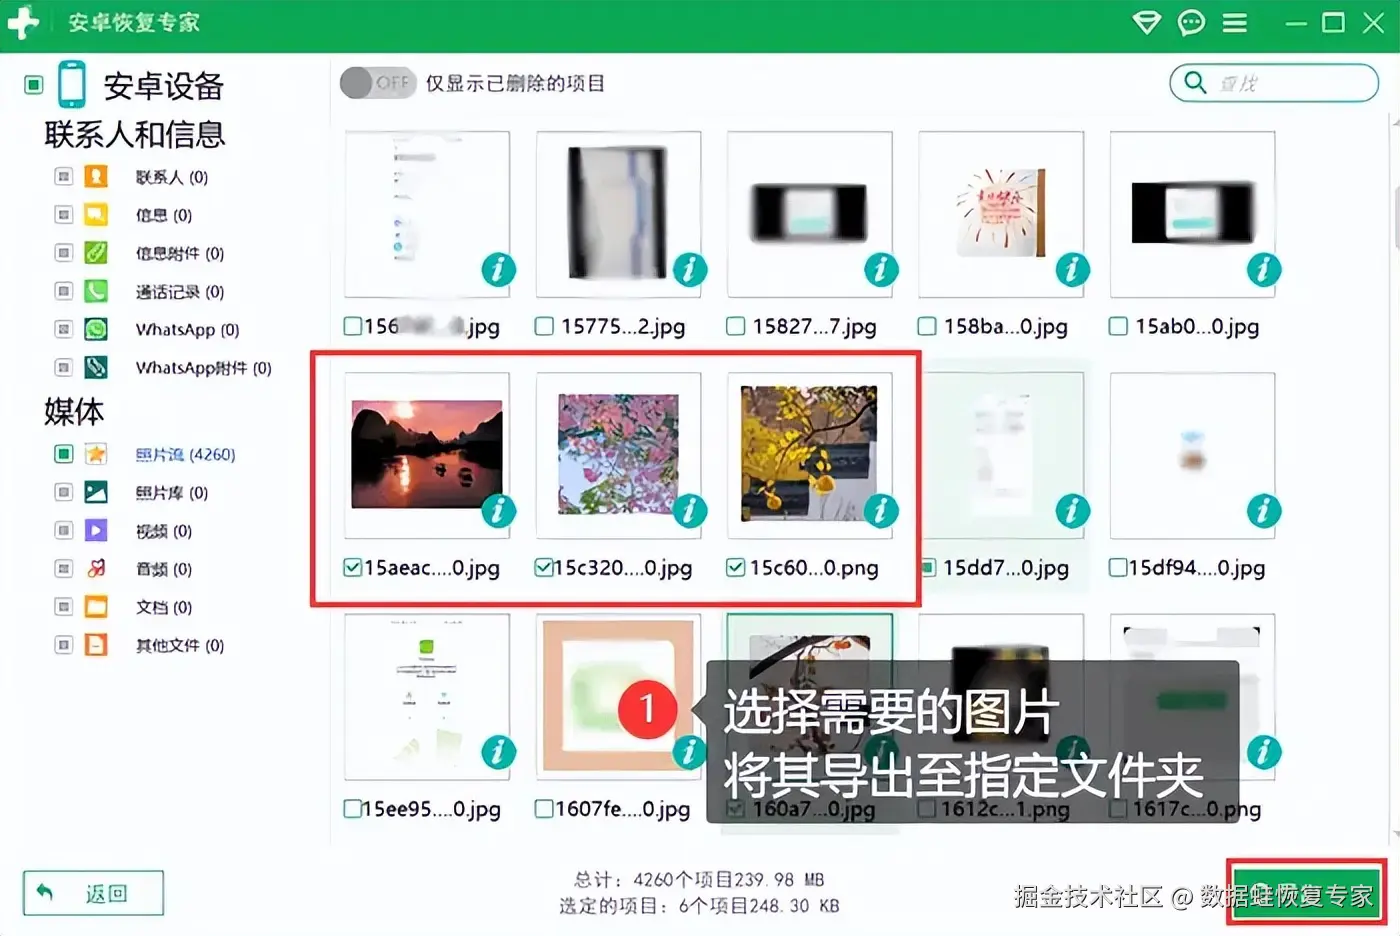Check the box for 15ee95....0.jpg

click(x=352, y=809)
